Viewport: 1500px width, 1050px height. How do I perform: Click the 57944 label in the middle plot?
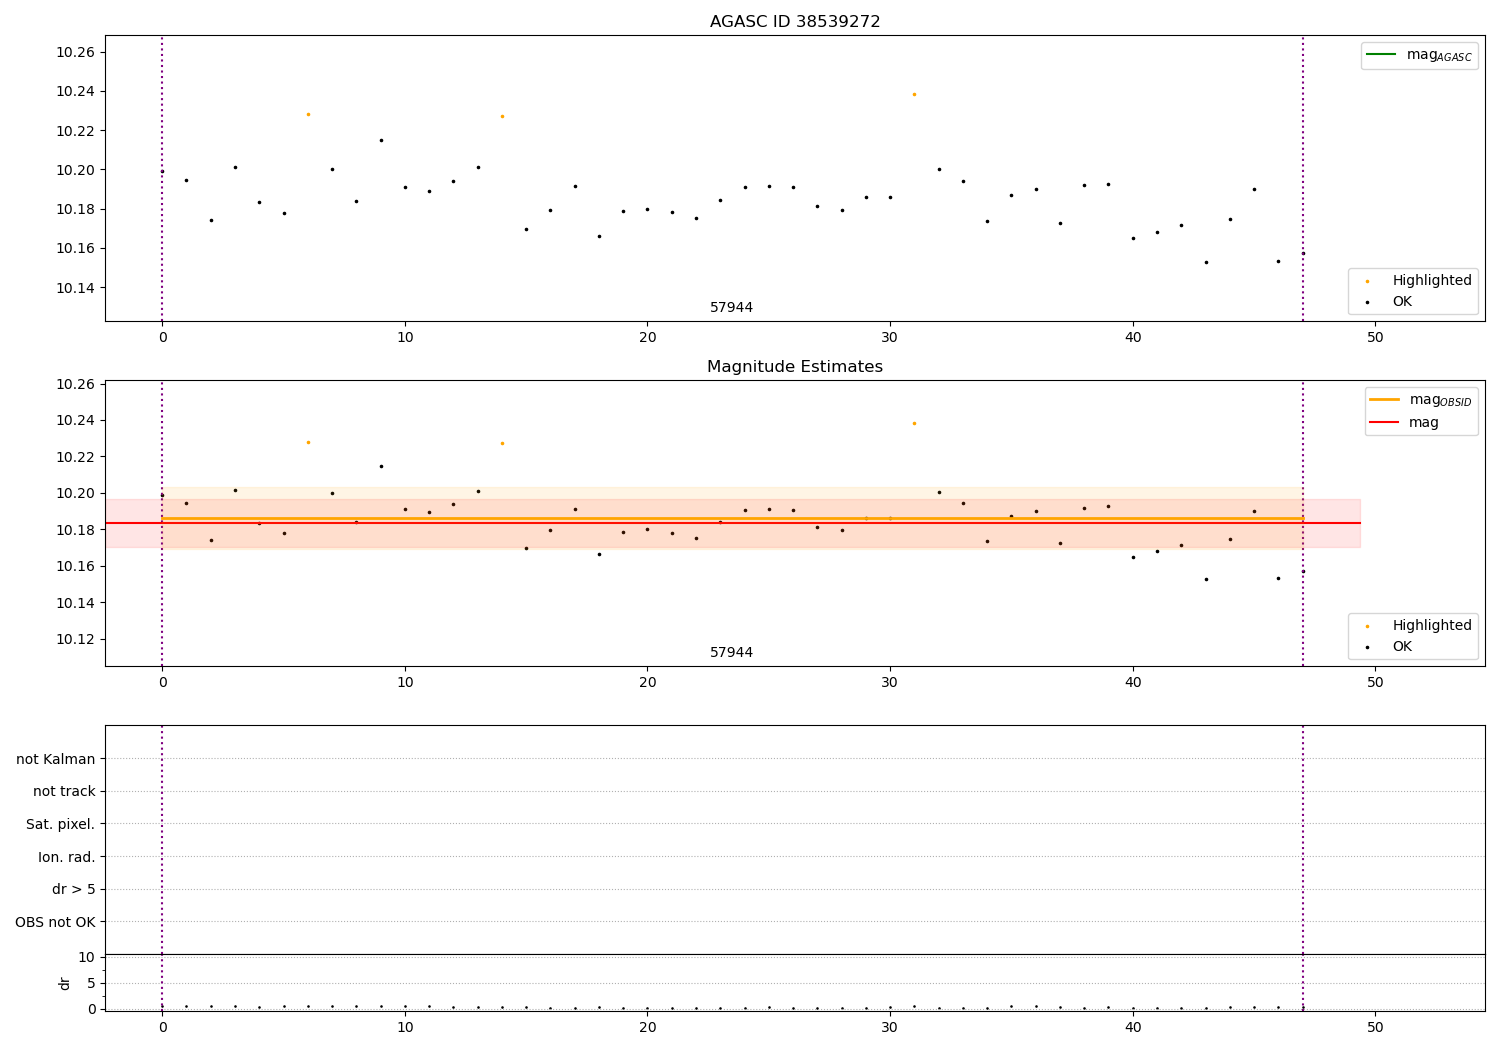(x=731, y=653)
